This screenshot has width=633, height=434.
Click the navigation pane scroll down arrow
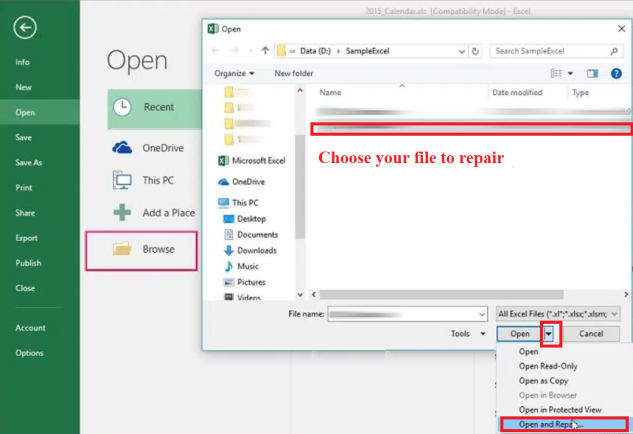pos(300,295)
